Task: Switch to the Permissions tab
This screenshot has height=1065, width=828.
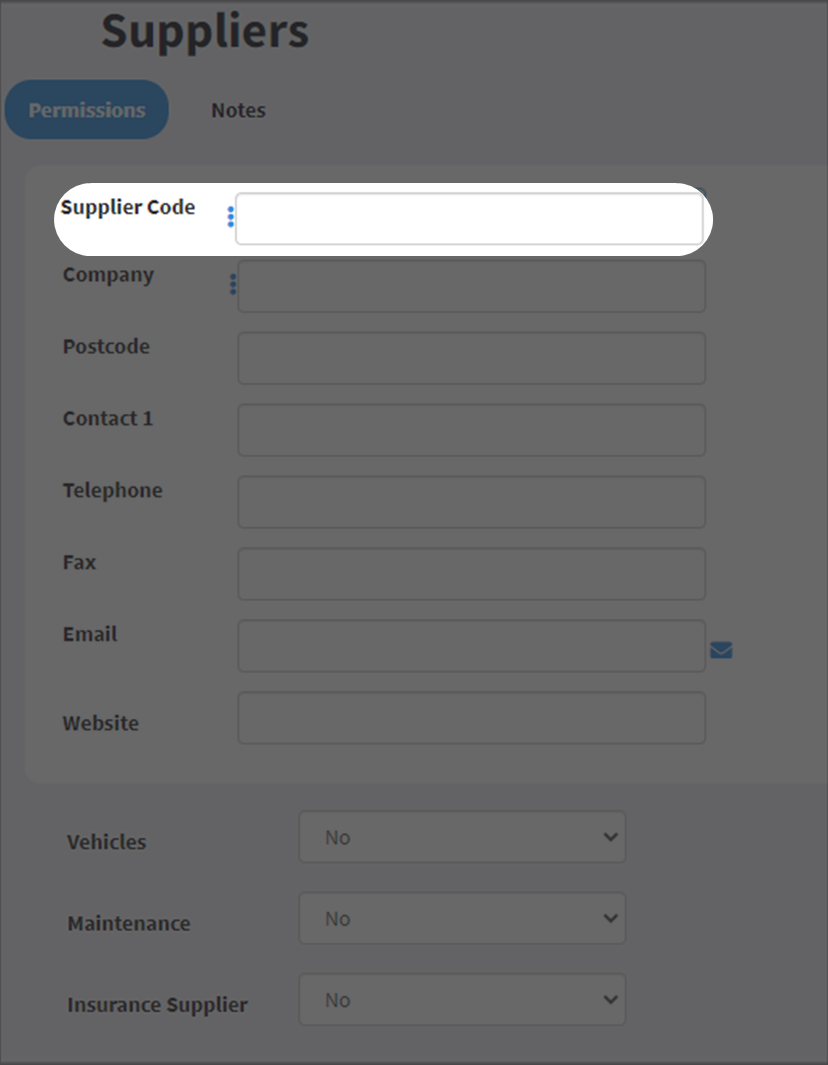Action: coord(87,109)
